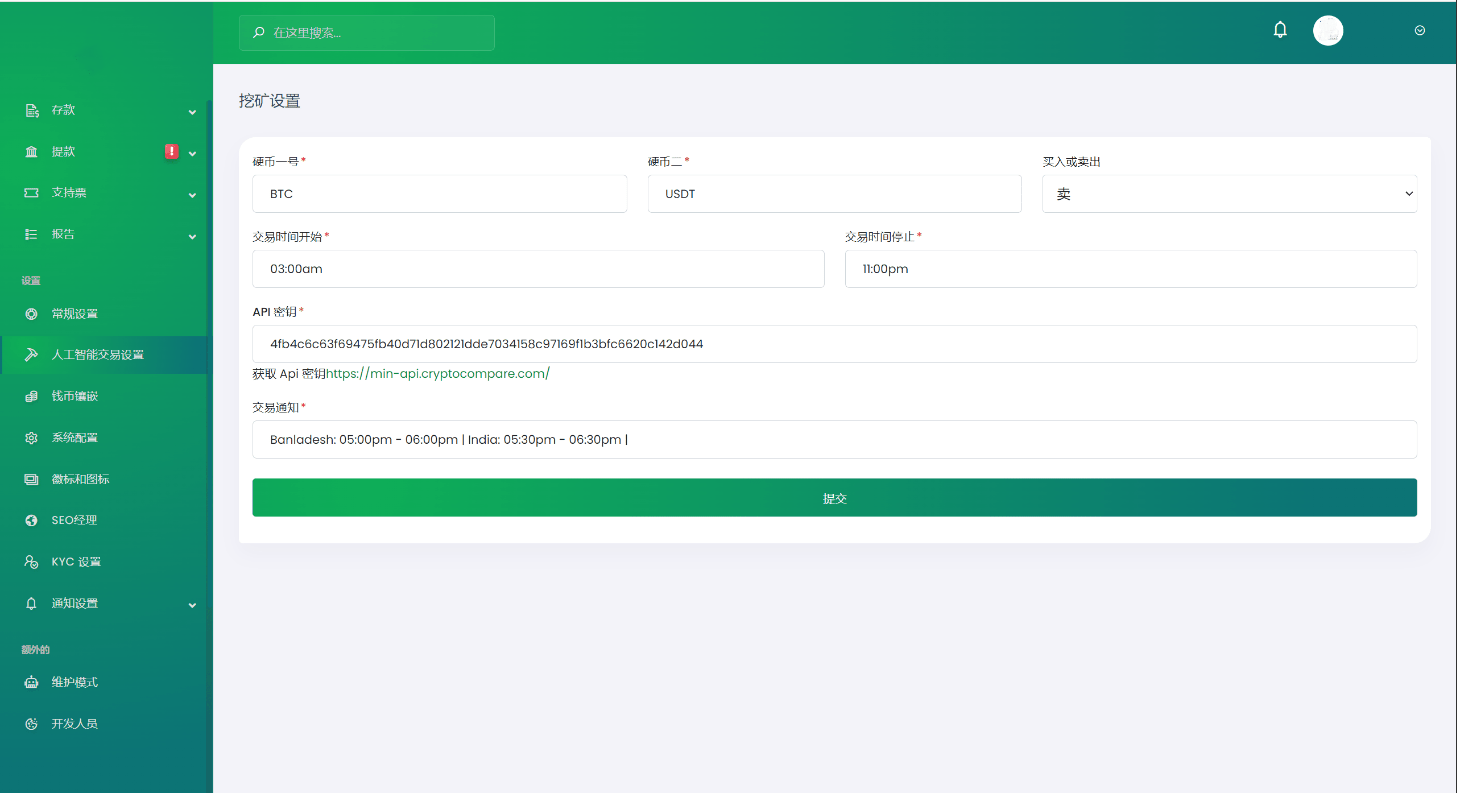
Task: Click the 交易通知 input field
Action: tap(834, 440)
